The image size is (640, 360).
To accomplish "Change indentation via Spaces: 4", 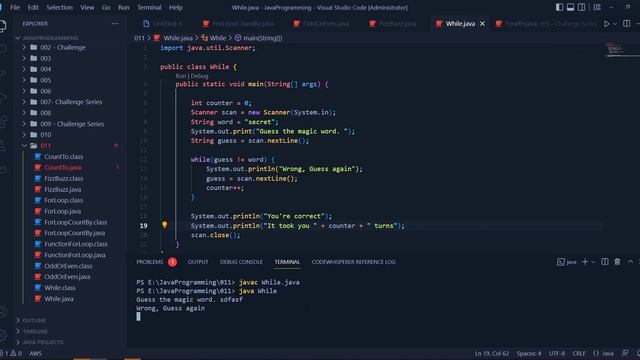I will pos(529,353).
